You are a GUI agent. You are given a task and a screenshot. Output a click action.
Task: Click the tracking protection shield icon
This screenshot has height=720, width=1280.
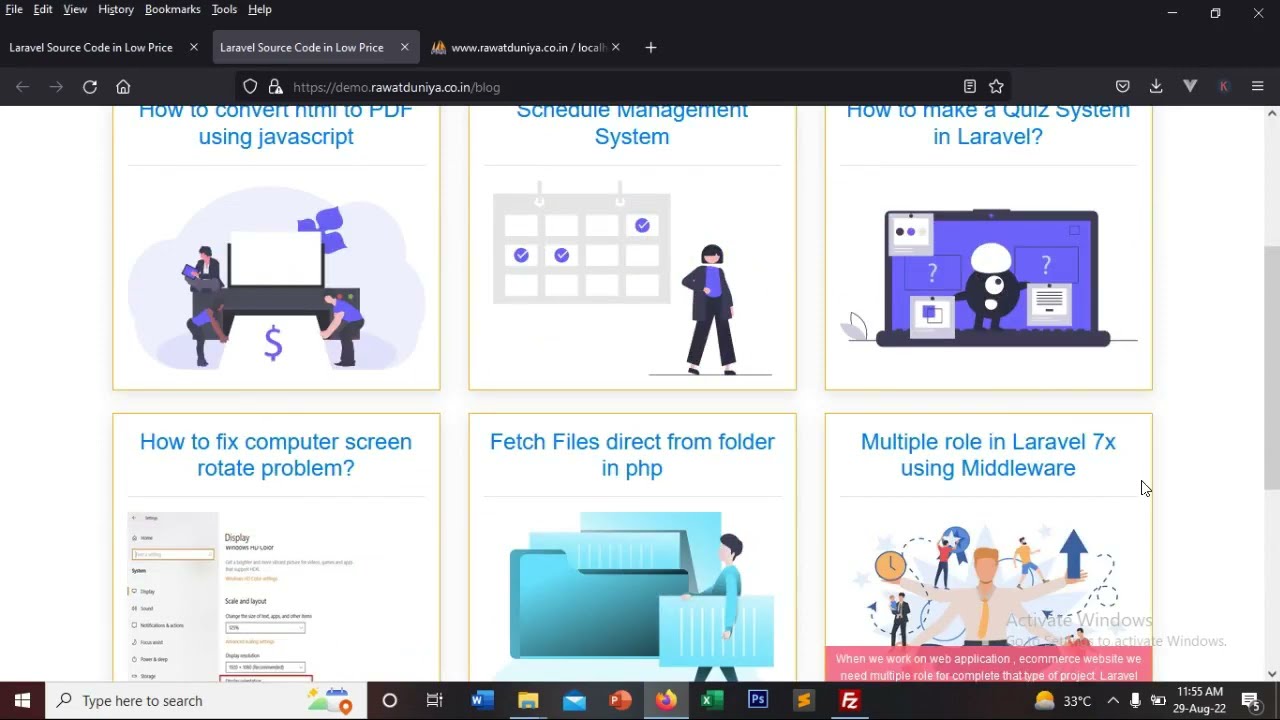(x=250, y=87)
